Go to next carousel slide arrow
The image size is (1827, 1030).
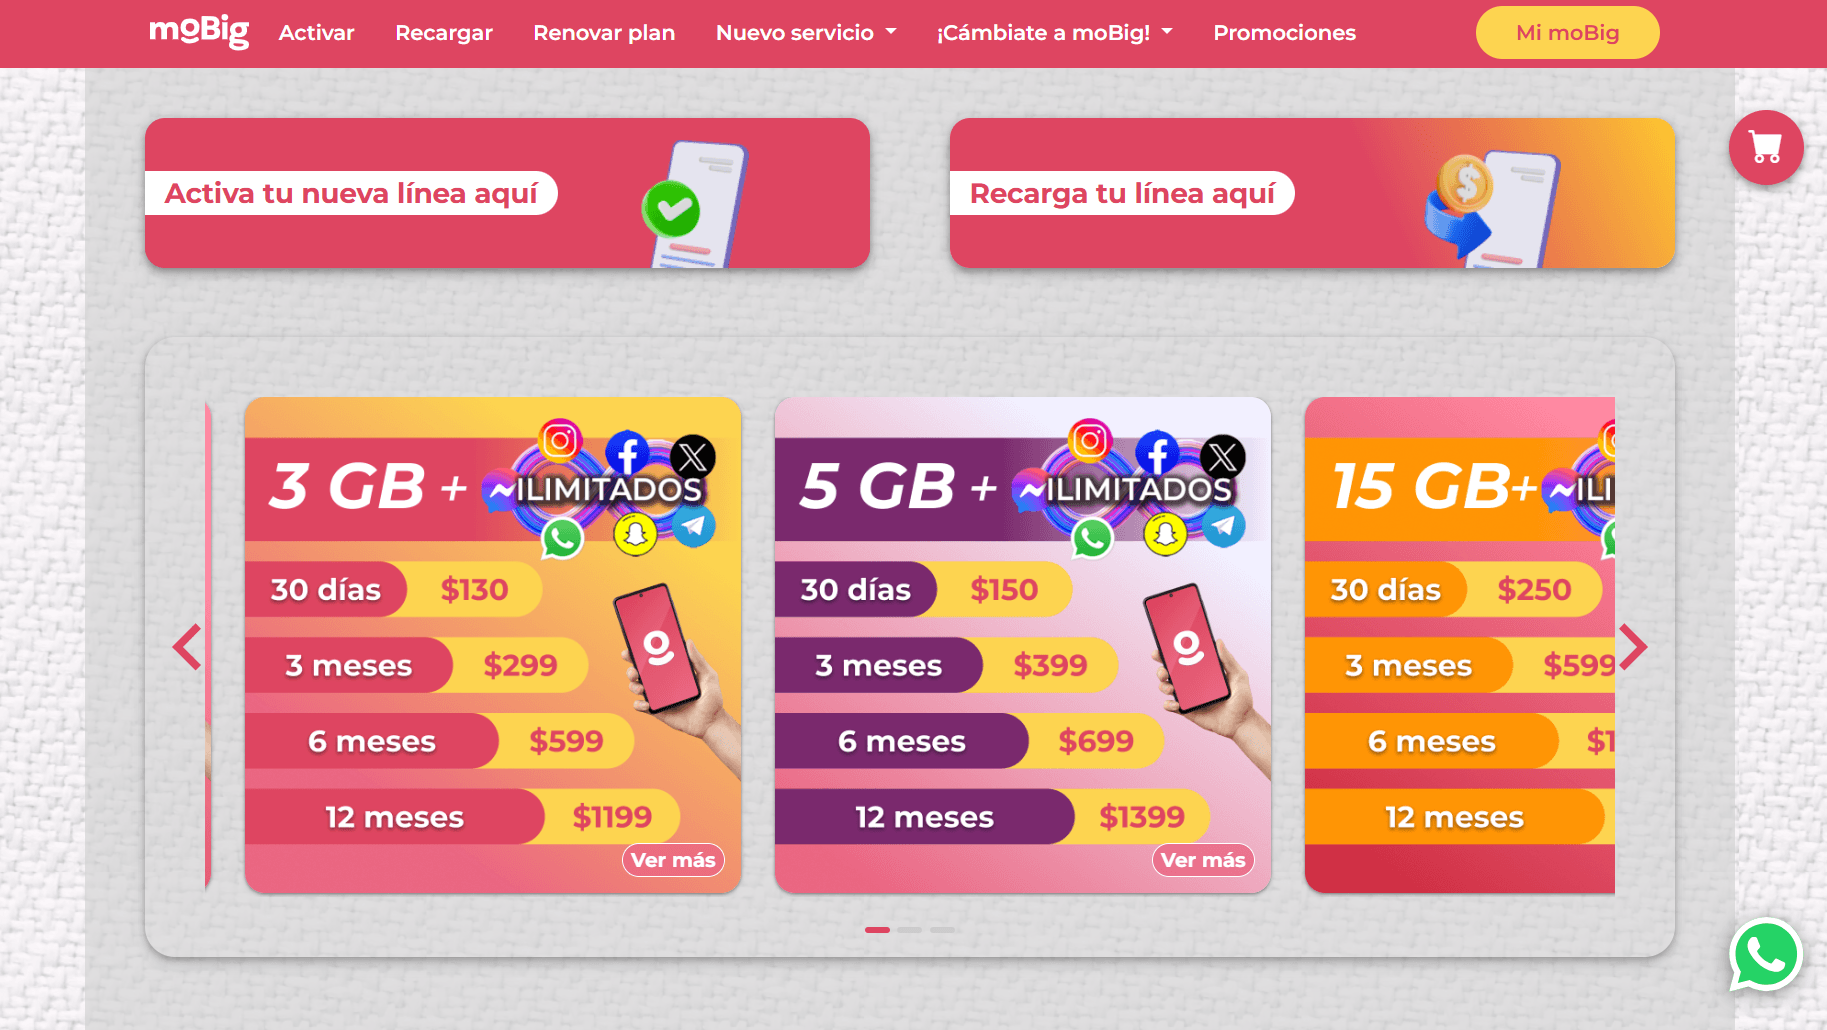[x=1632, y=647]
